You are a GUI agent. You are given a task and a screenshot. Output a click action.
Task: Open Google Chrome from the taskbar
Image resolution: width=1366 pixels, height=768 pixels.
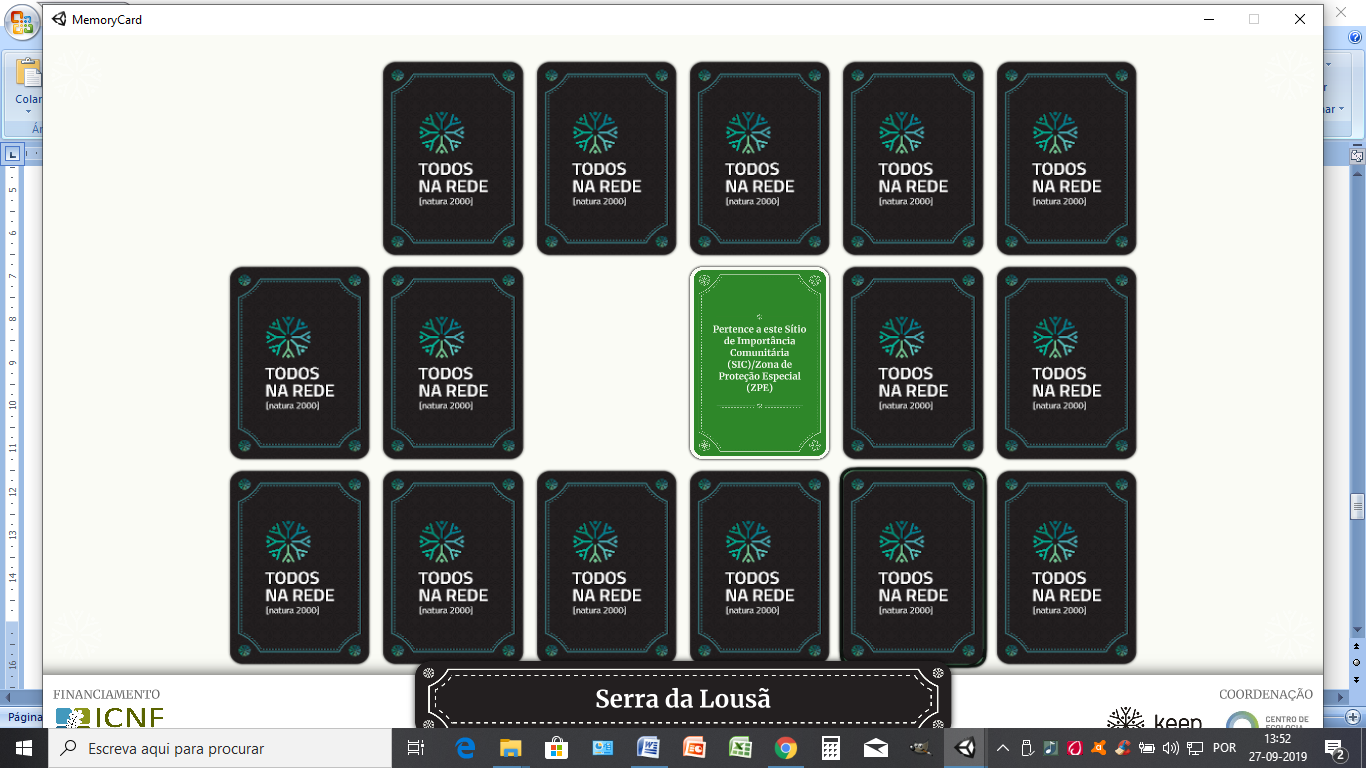pos(785,748)
